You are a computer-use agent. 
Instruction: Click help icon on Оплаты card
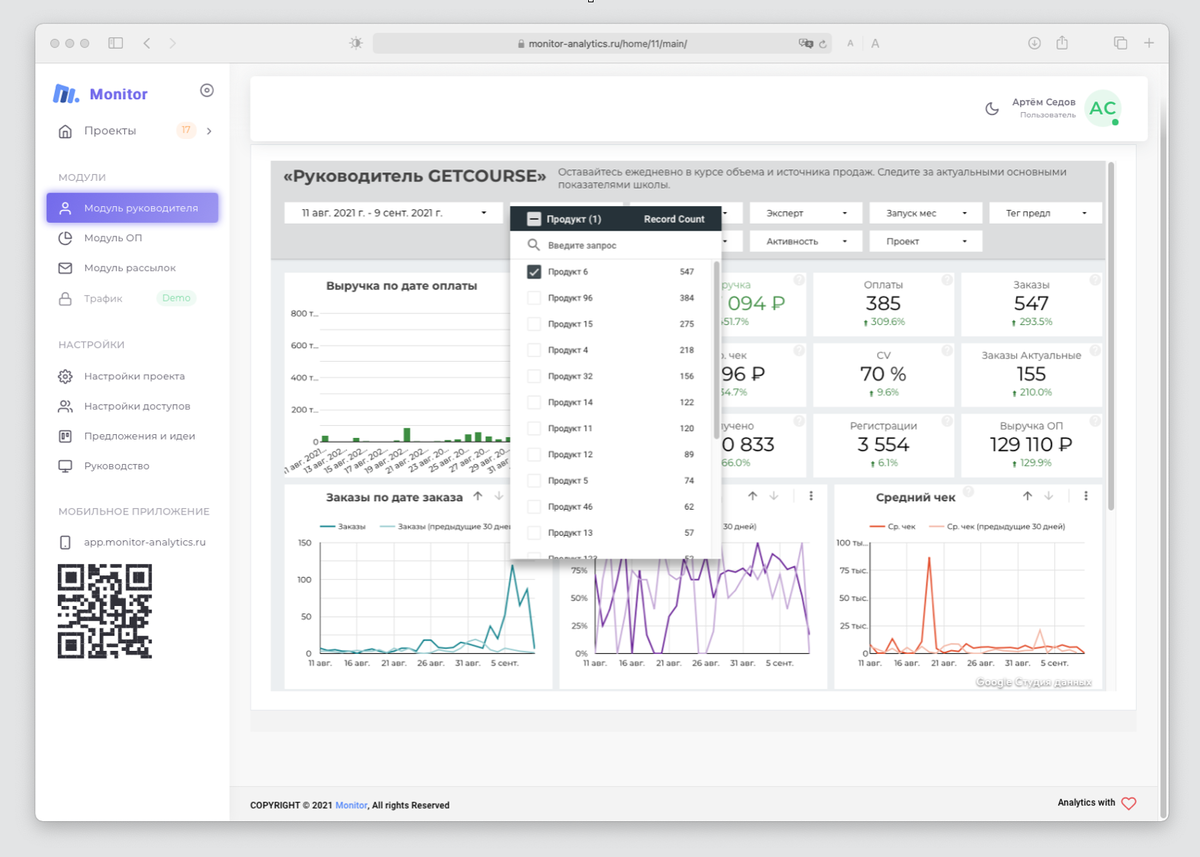(x=946, y=280)
